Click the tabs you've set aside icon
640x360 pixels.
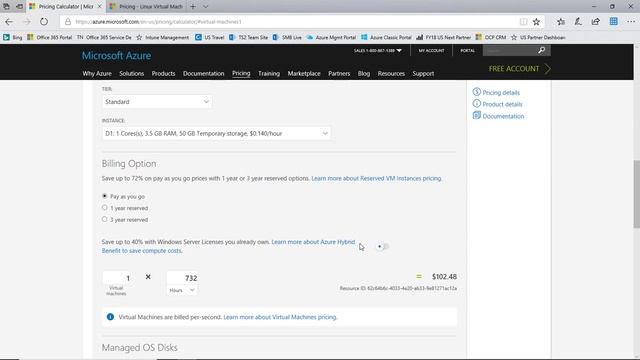coord(6,7)
